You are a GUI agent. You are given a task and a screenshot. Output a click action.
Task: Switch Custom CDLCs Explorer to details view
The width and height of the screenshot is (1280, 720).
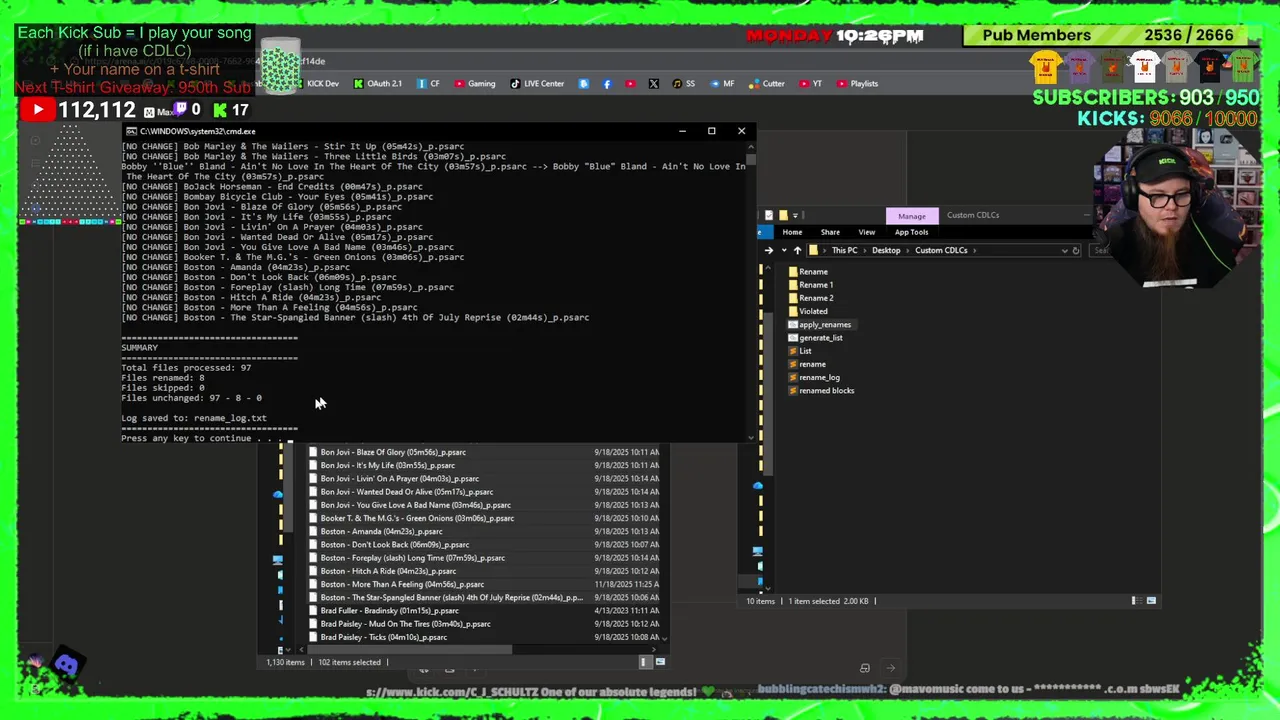[x=1135, y=601]
